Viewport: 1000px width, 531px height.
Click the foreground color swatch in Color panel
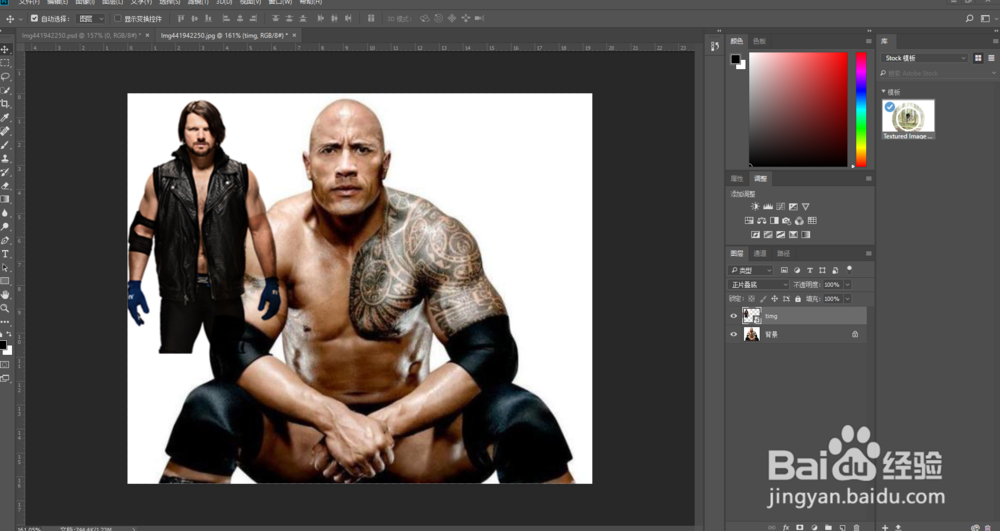click(x=735, y=59)
